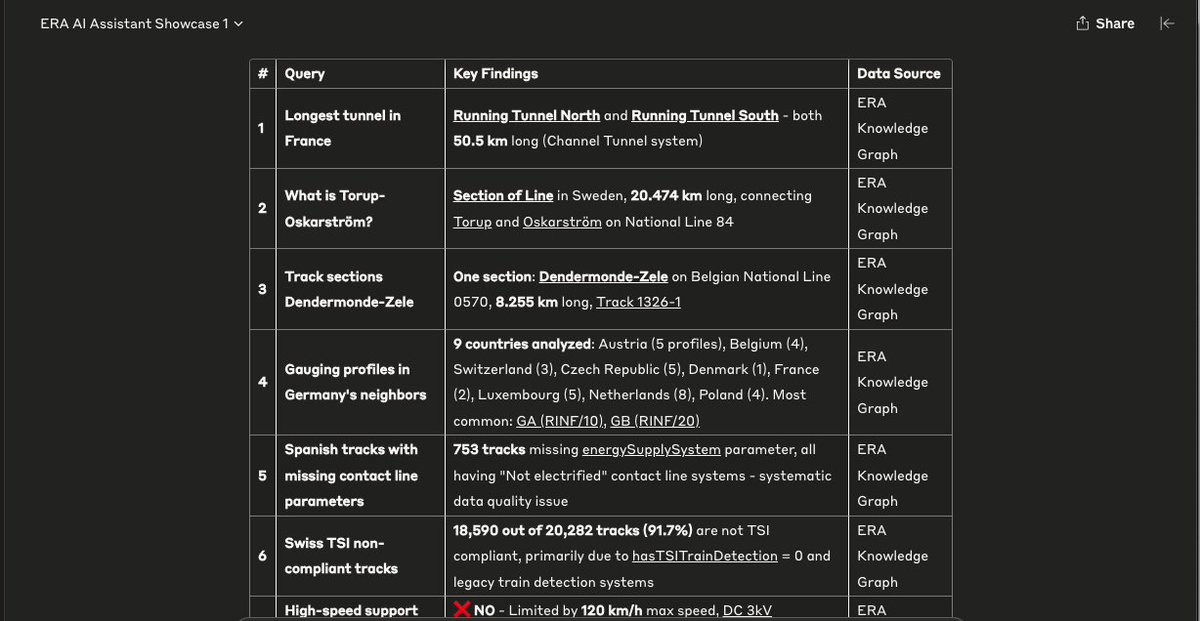Click the red X NO icon
1200x621 pixels.
pyautogui.click(x=462, y=610)
